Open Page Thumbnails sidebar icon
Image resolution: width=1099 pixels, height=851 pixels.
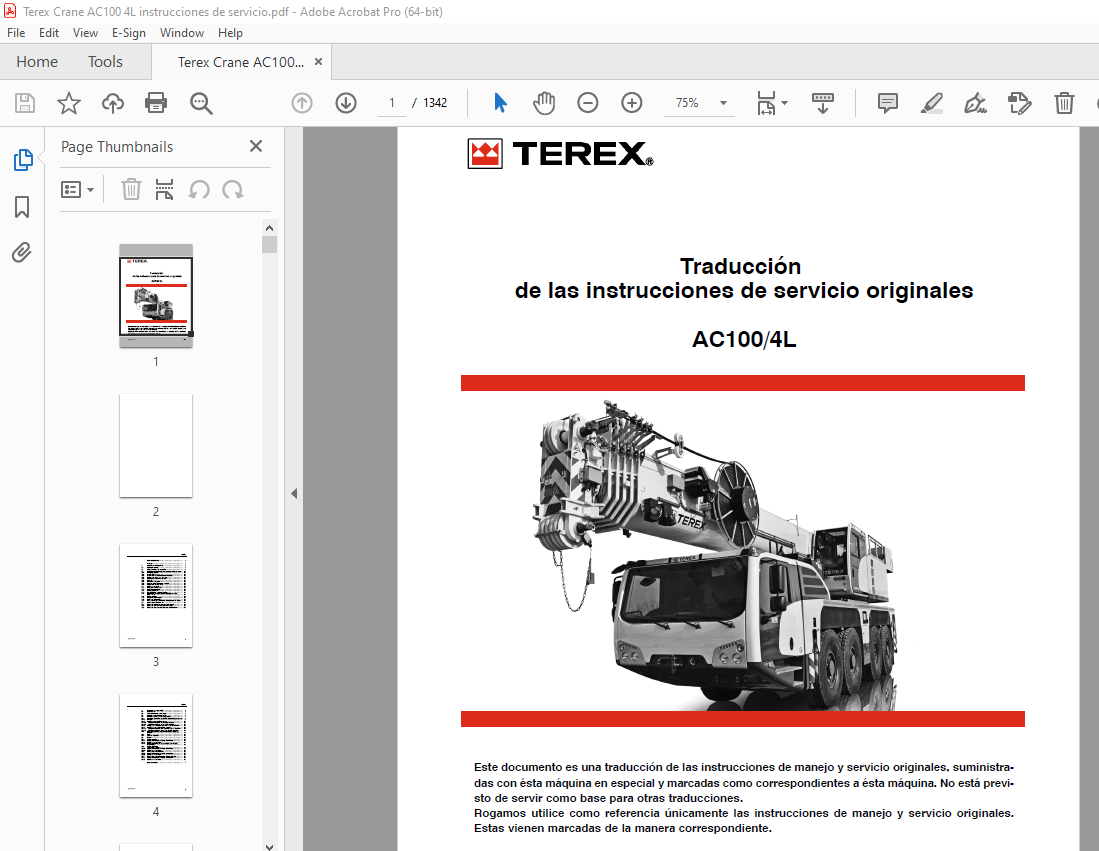22,160
